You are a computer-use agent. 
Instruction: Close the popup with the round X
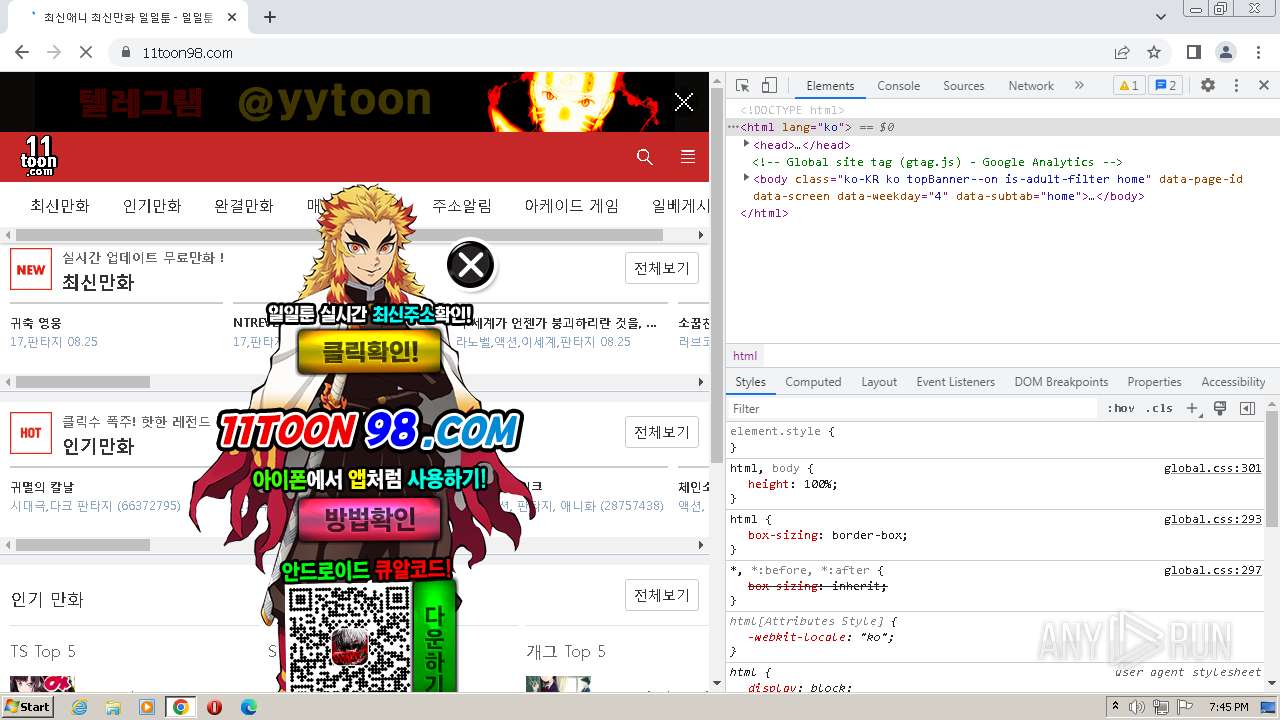point(471,265)
